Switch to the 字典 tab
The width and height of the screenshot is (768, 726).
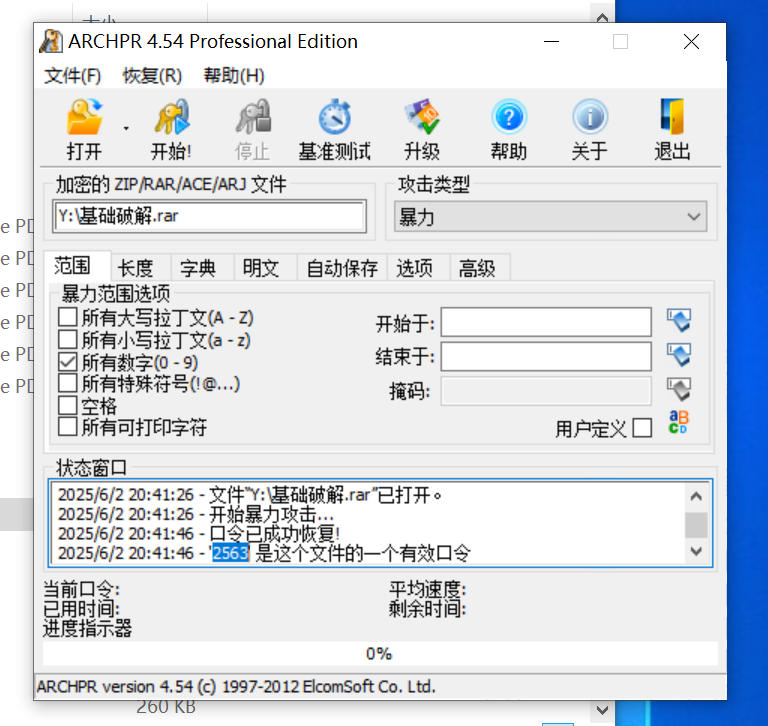tap(197, 267)
